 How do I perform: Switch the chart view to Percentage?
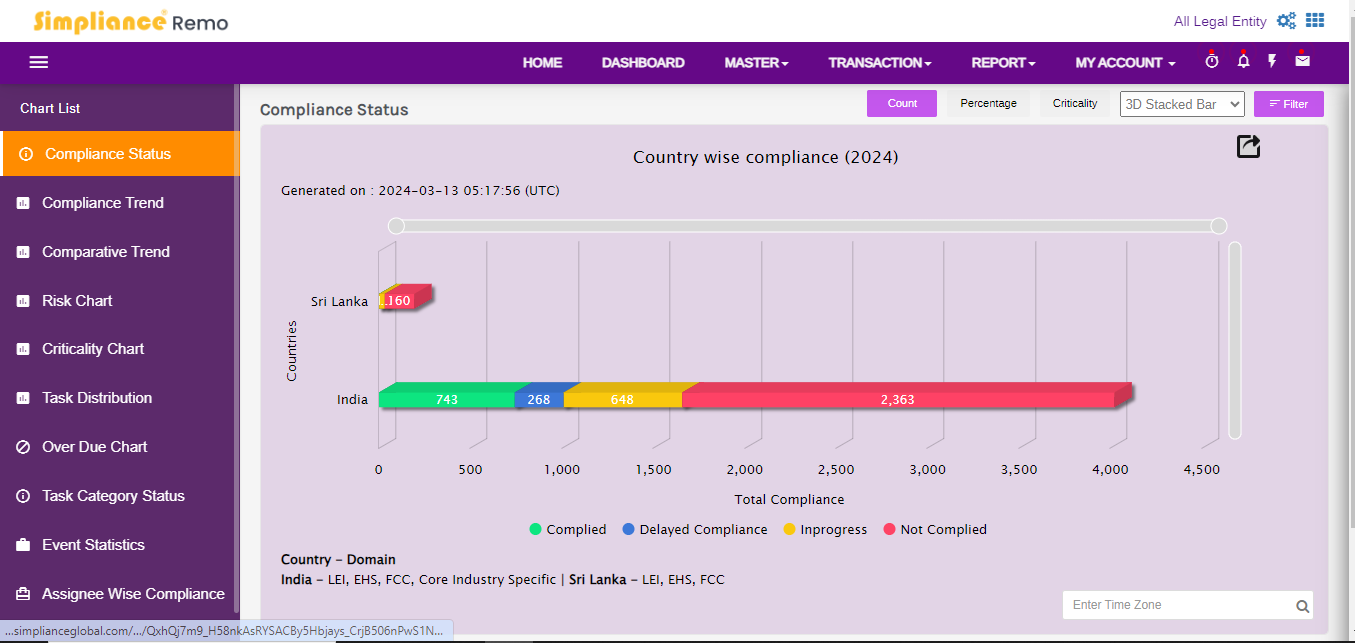click(x=988, y=104)
